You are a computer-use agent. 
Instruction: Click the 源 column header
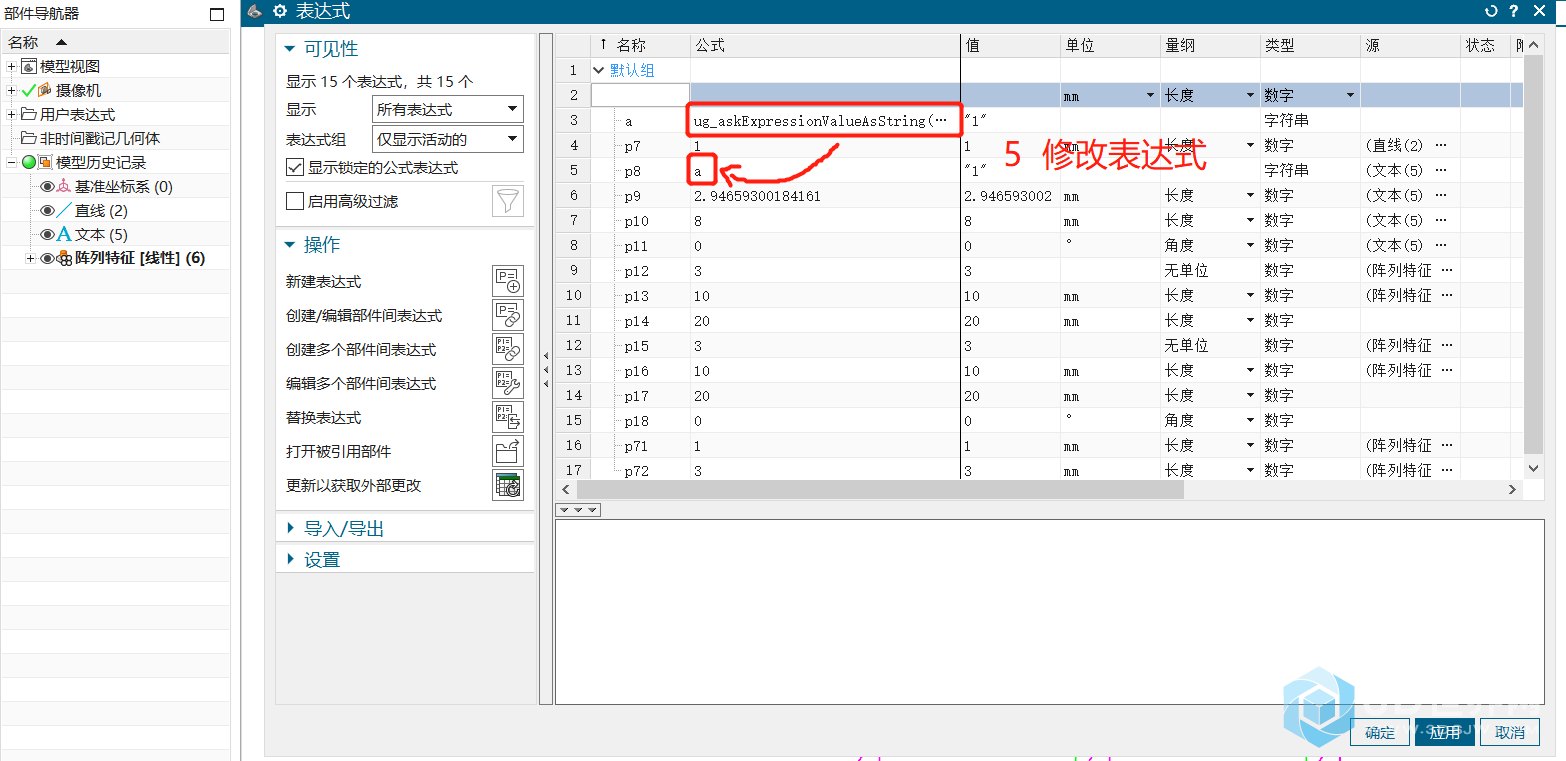[x=1410, y=46]
